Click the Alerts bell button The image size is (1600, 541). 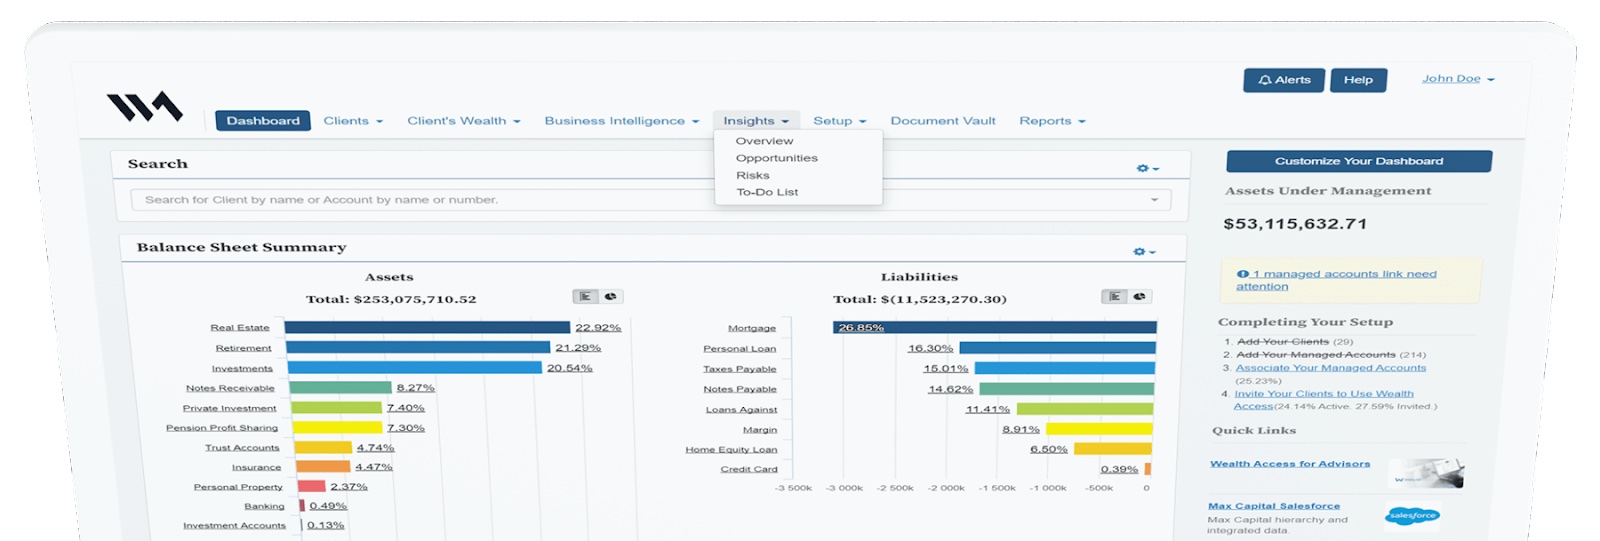[x=1284, y=80]
